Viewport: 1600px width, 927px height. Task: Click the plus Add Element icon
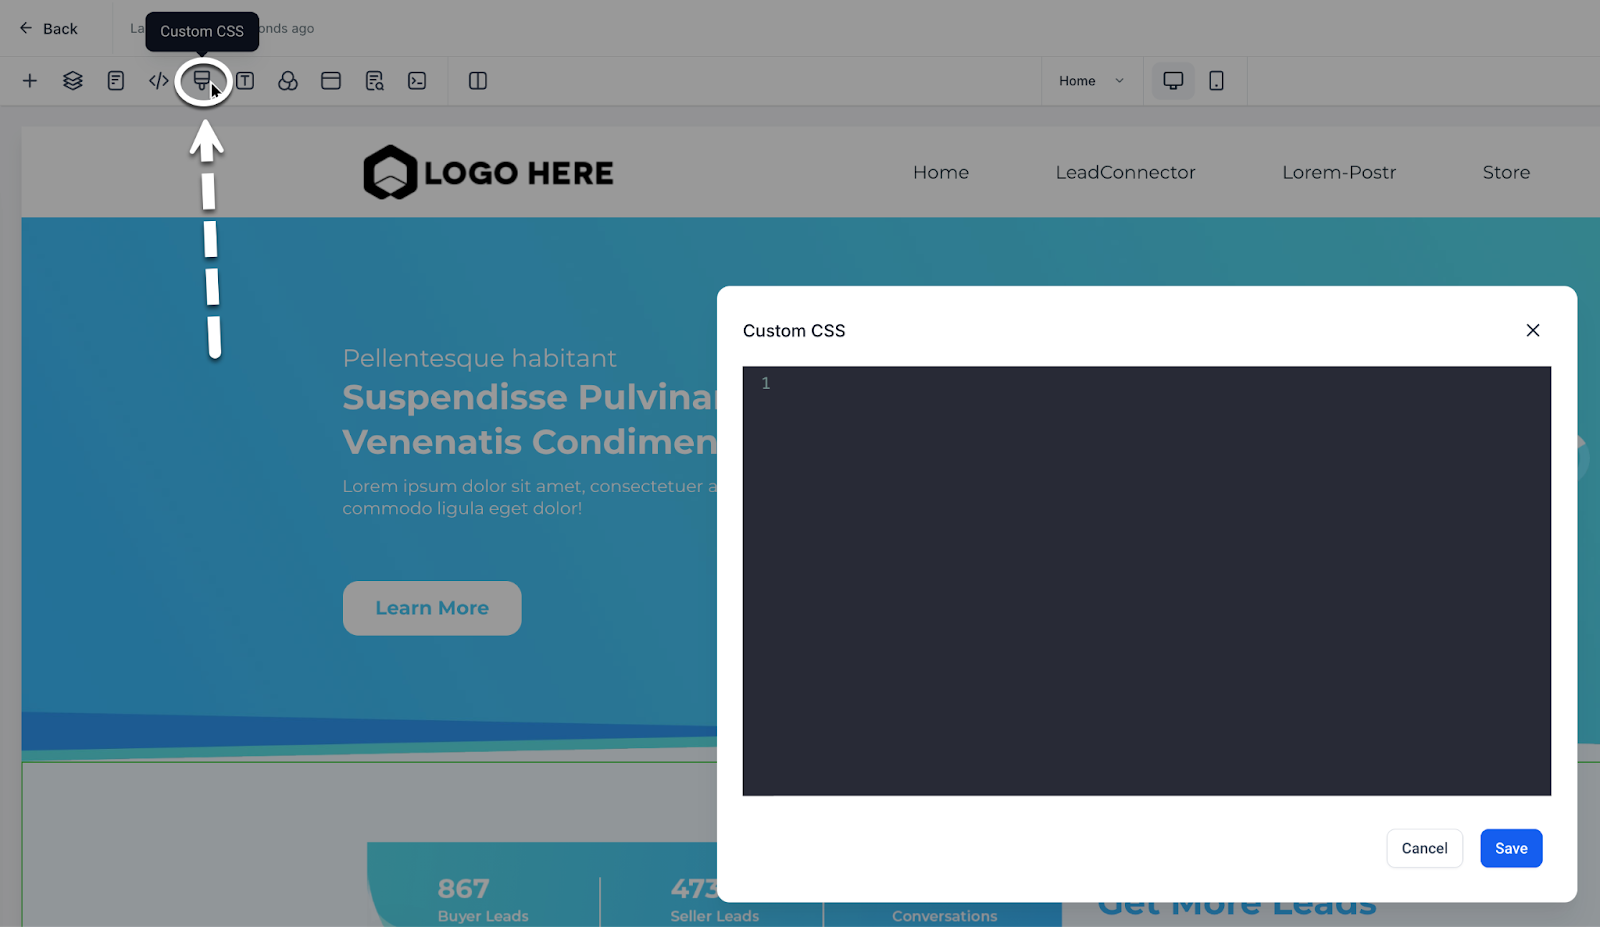click(30, 81)
